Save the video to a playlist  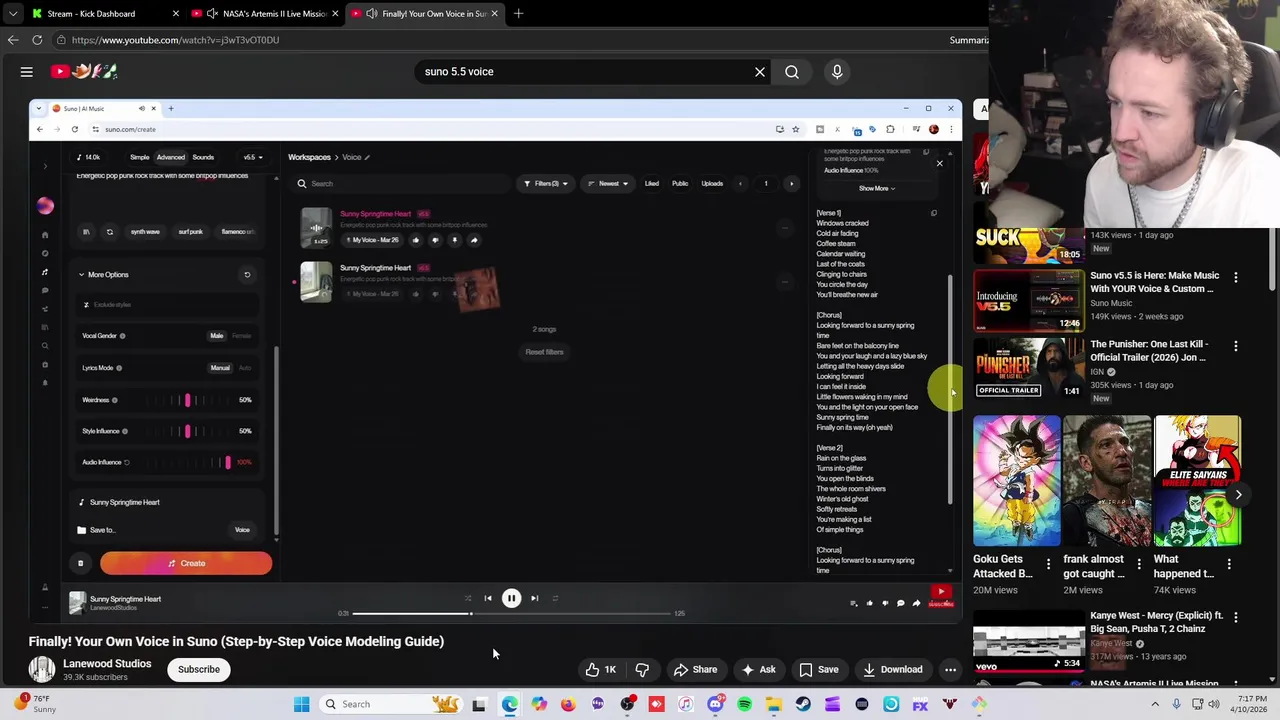(x=818, y=670)
